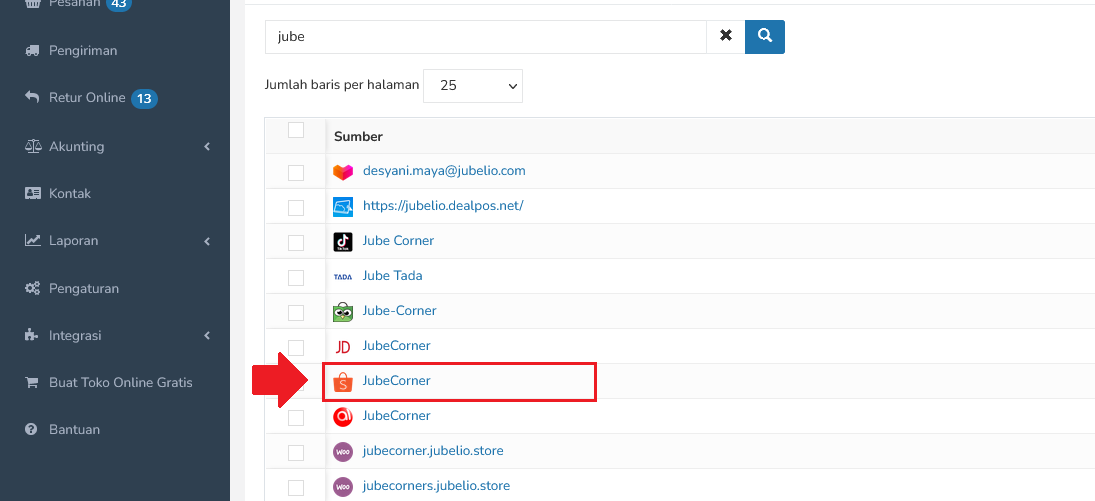1095x501 pixels.
Task: Open the jubecorner.jubelio.store link
Action: point(433,451)
